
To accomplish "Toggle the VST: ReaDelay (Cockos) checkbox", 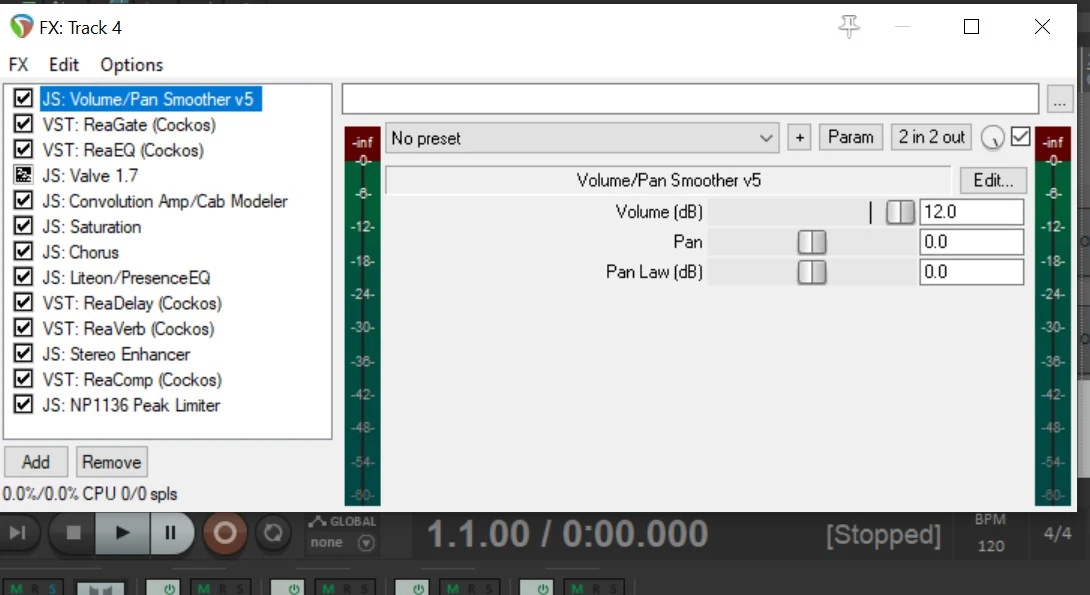I will point(23,302).
